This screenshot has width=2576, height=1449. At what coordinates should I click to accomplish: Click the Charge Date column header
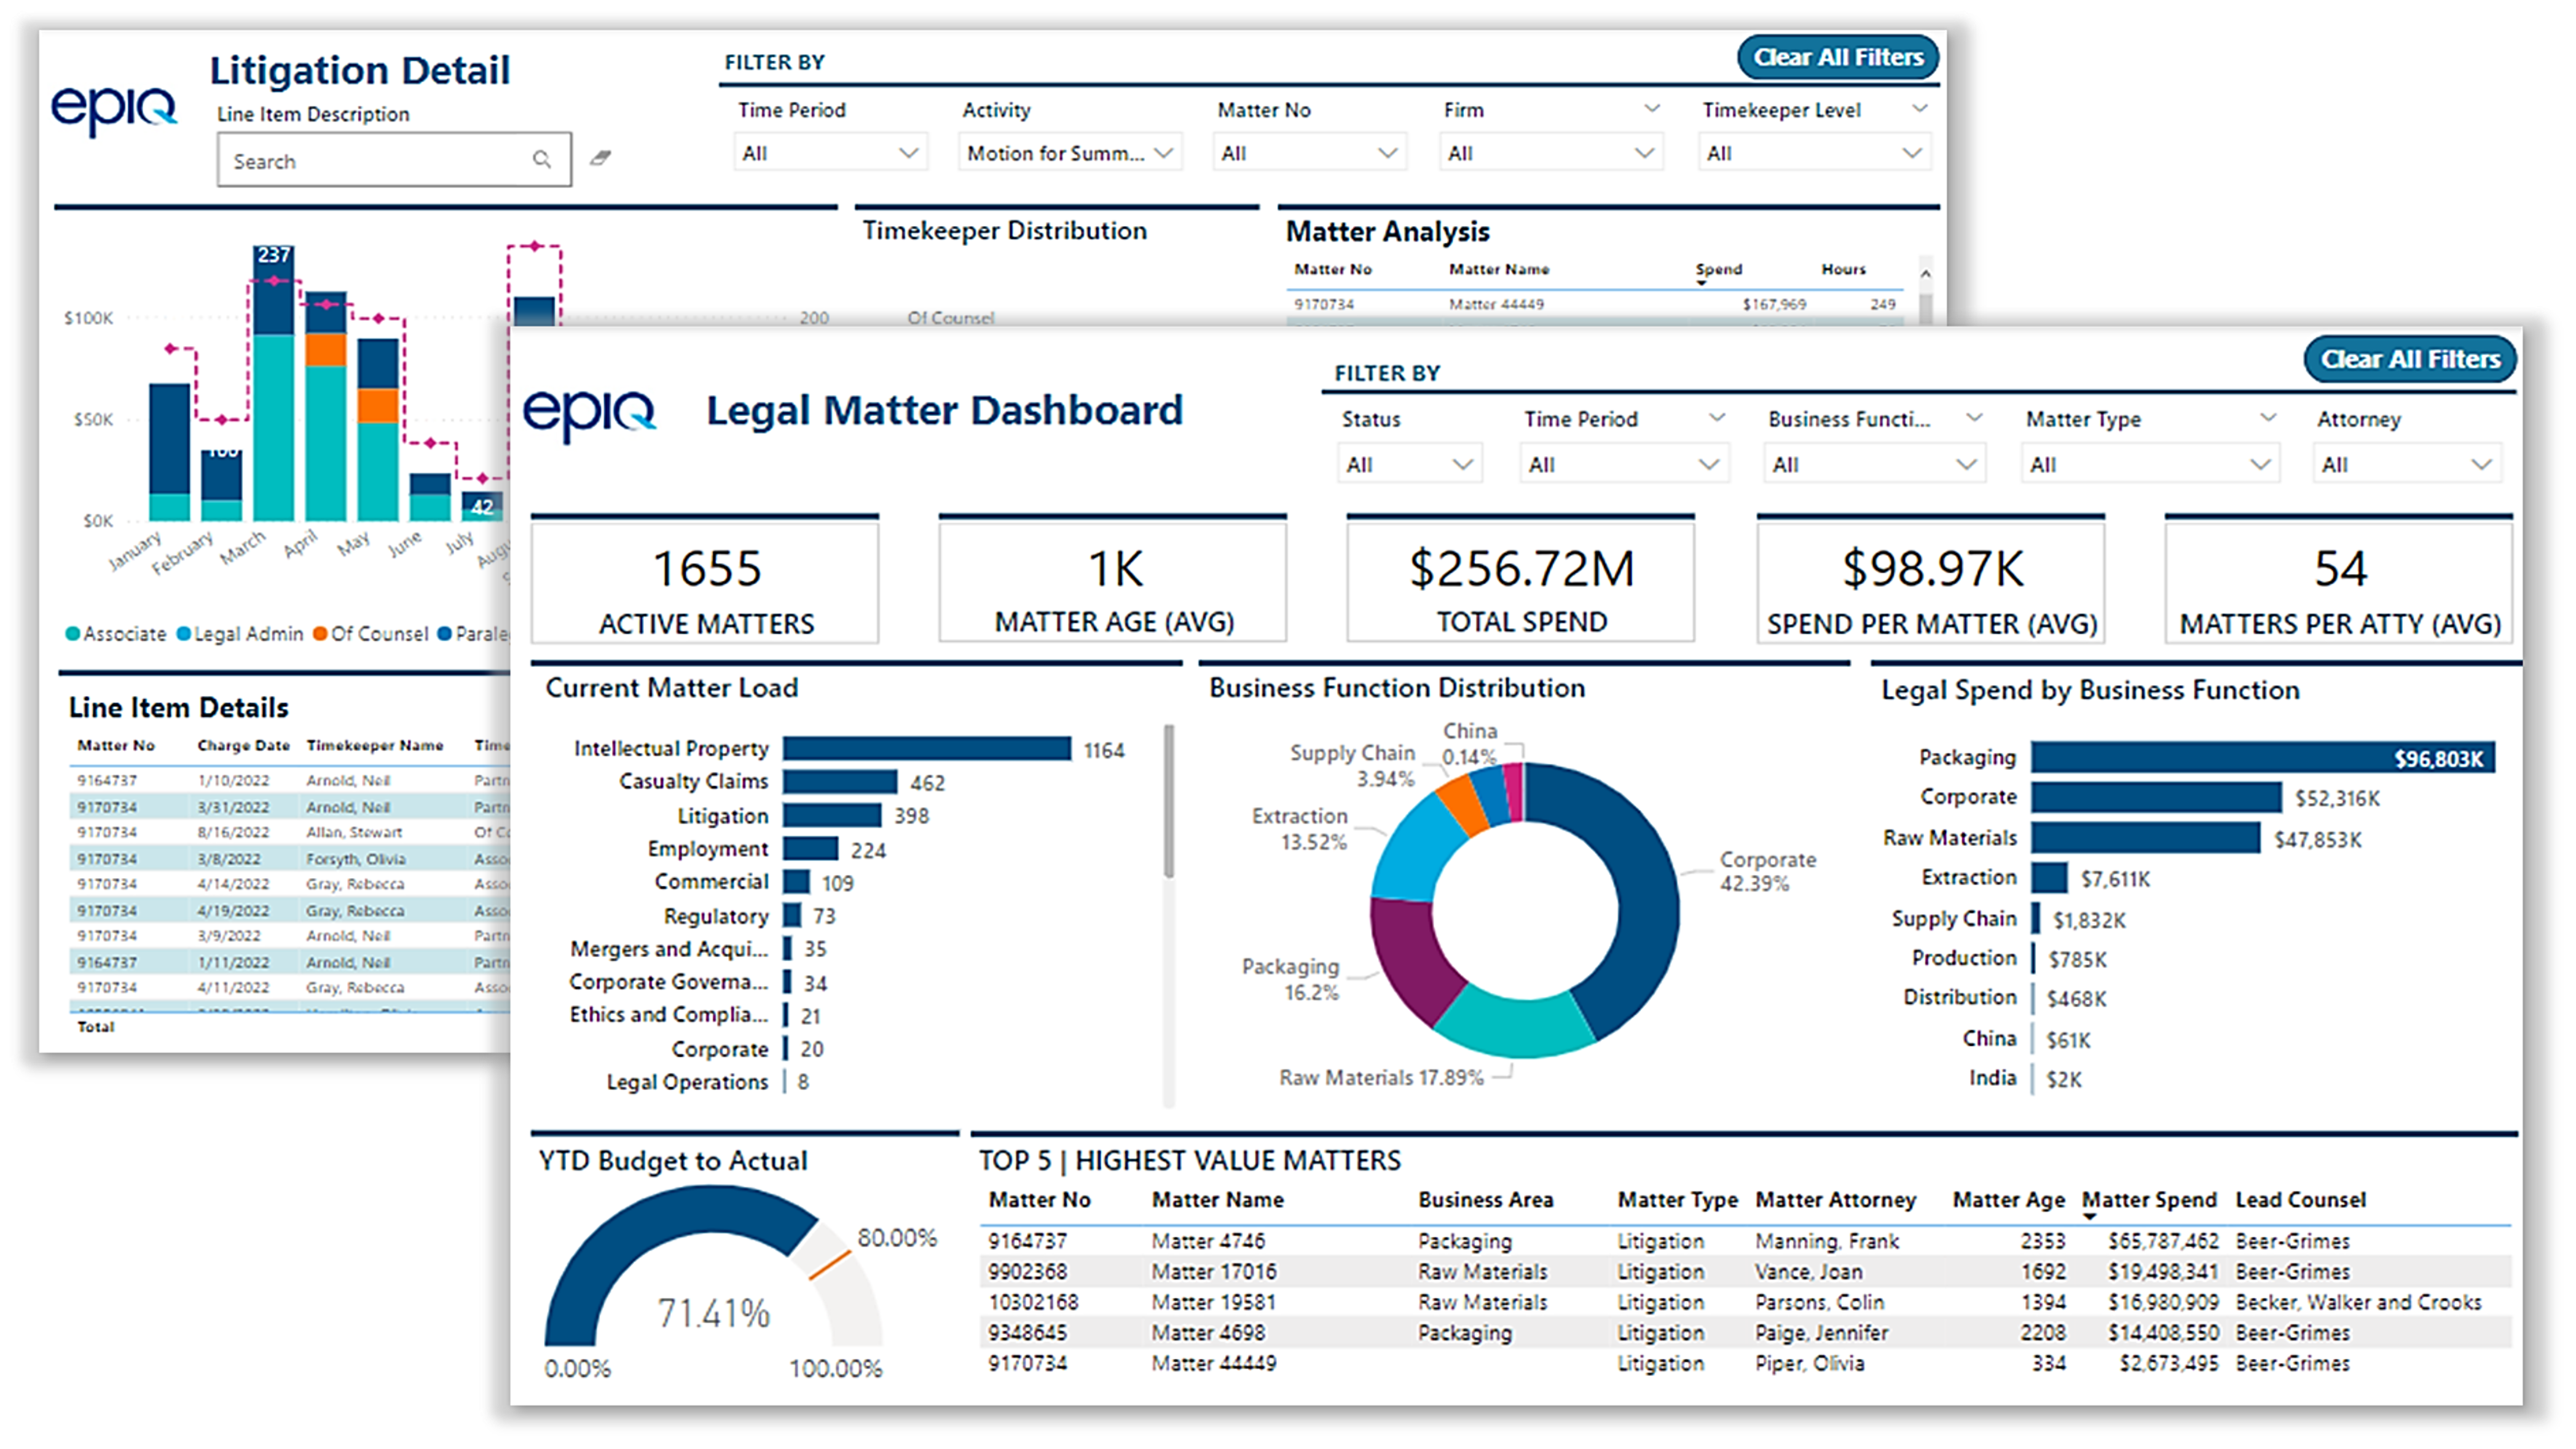pos(243,745)
